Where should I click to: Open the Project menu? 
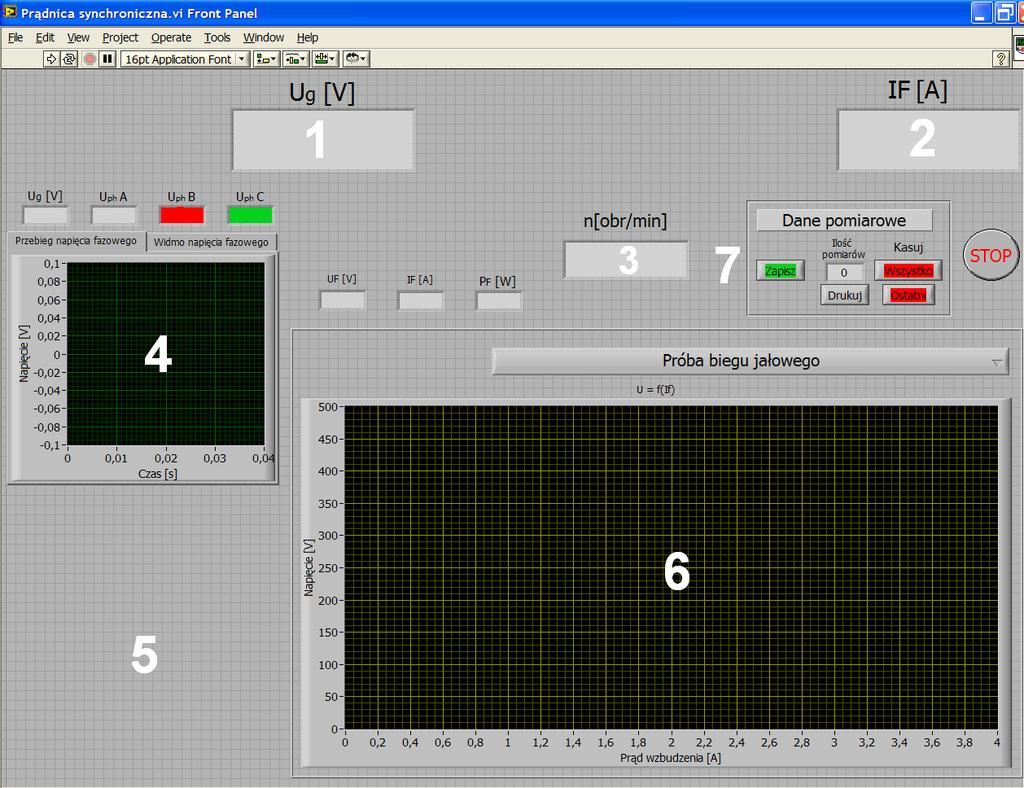(120, 37)
